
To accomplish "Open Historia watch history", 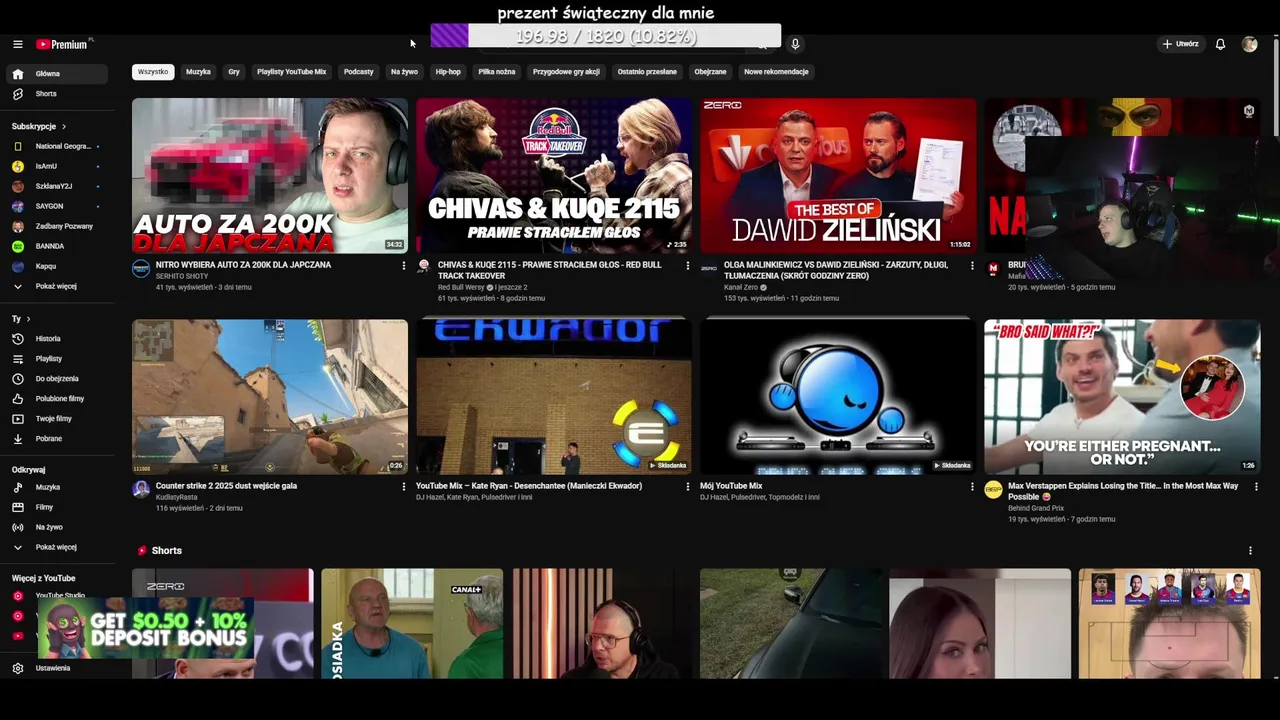I will coord(55,339).
